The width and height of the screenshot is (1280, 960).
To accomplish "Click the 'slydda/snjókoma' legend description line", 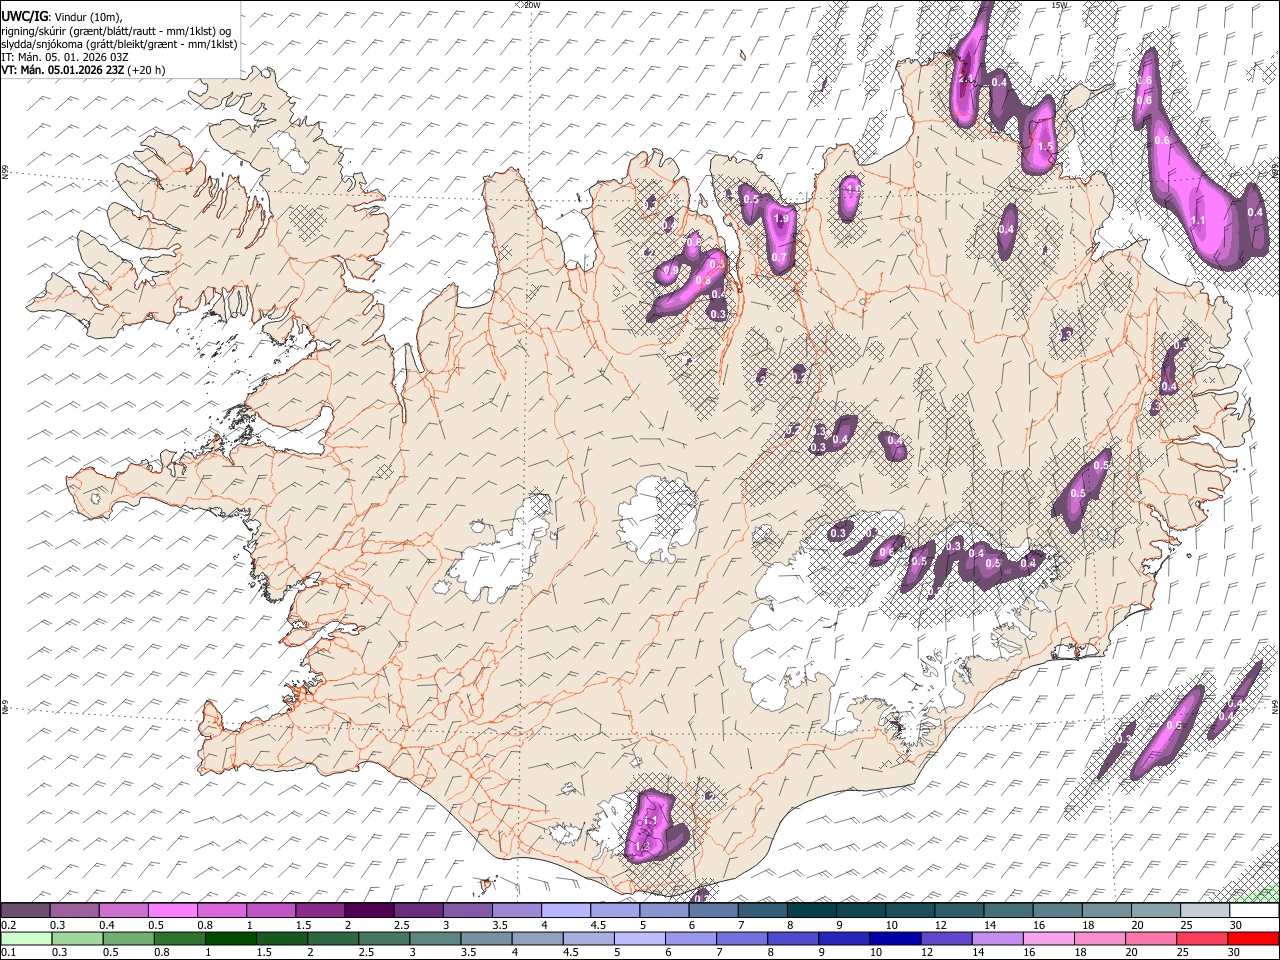I will [x=119, y=44].
